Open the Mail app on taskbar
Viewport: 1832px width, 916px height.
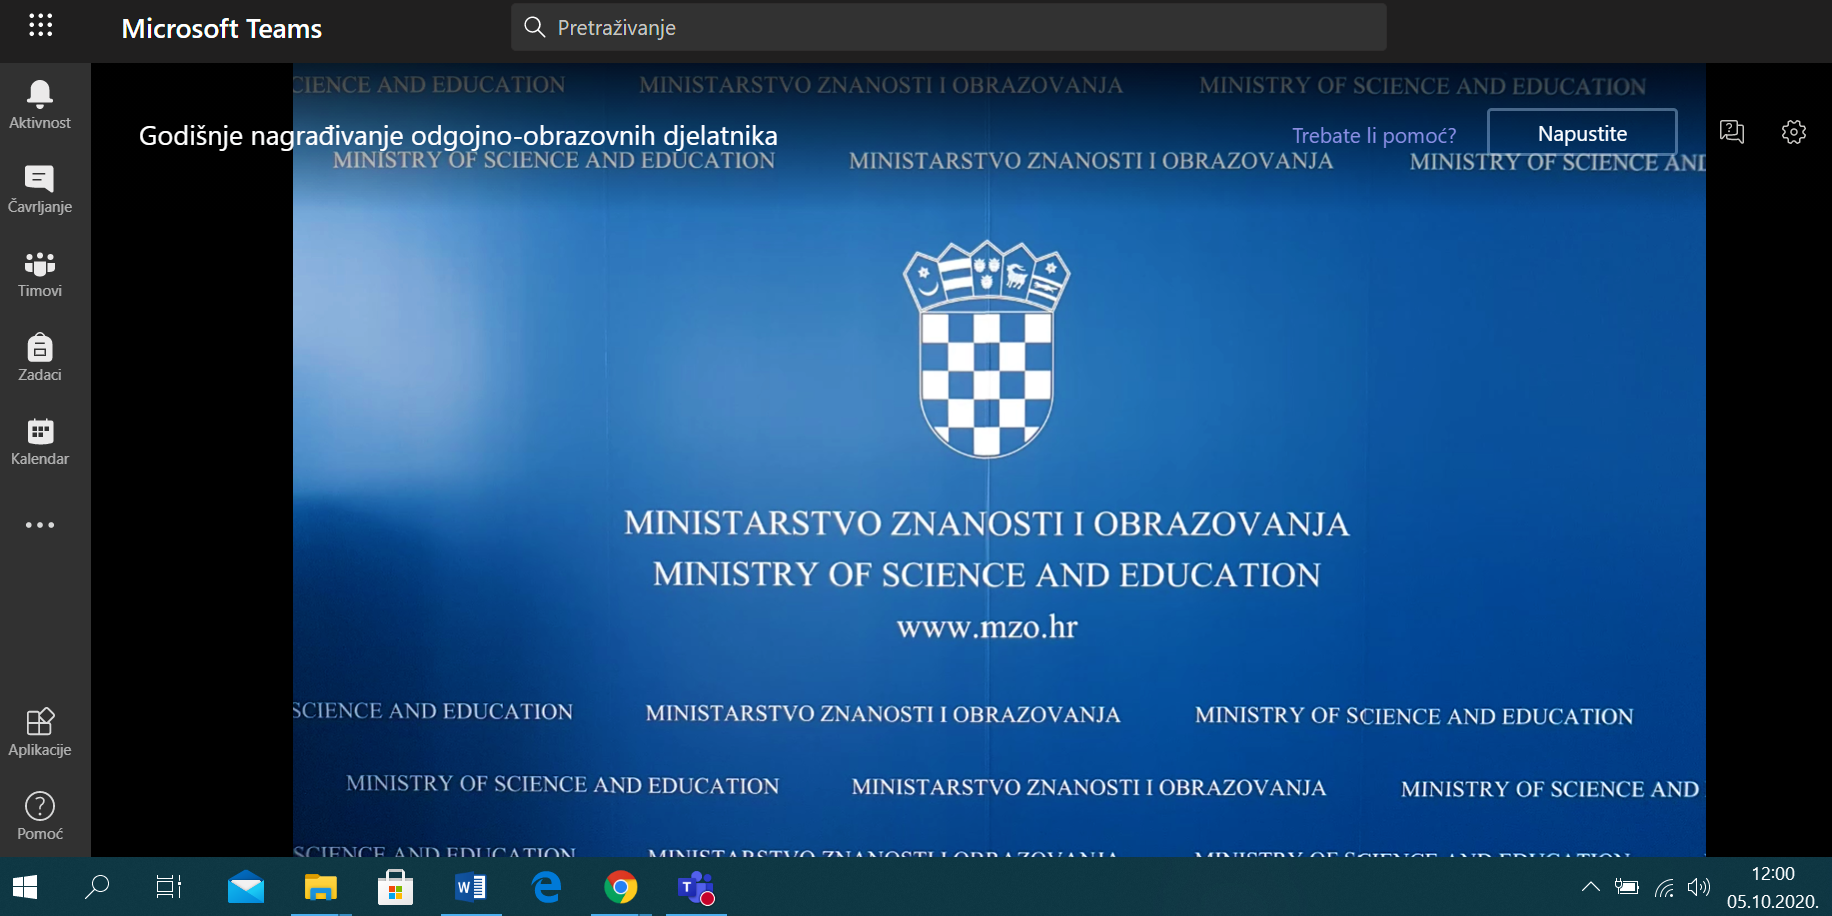pyautogui.click(x=246, y=887)
